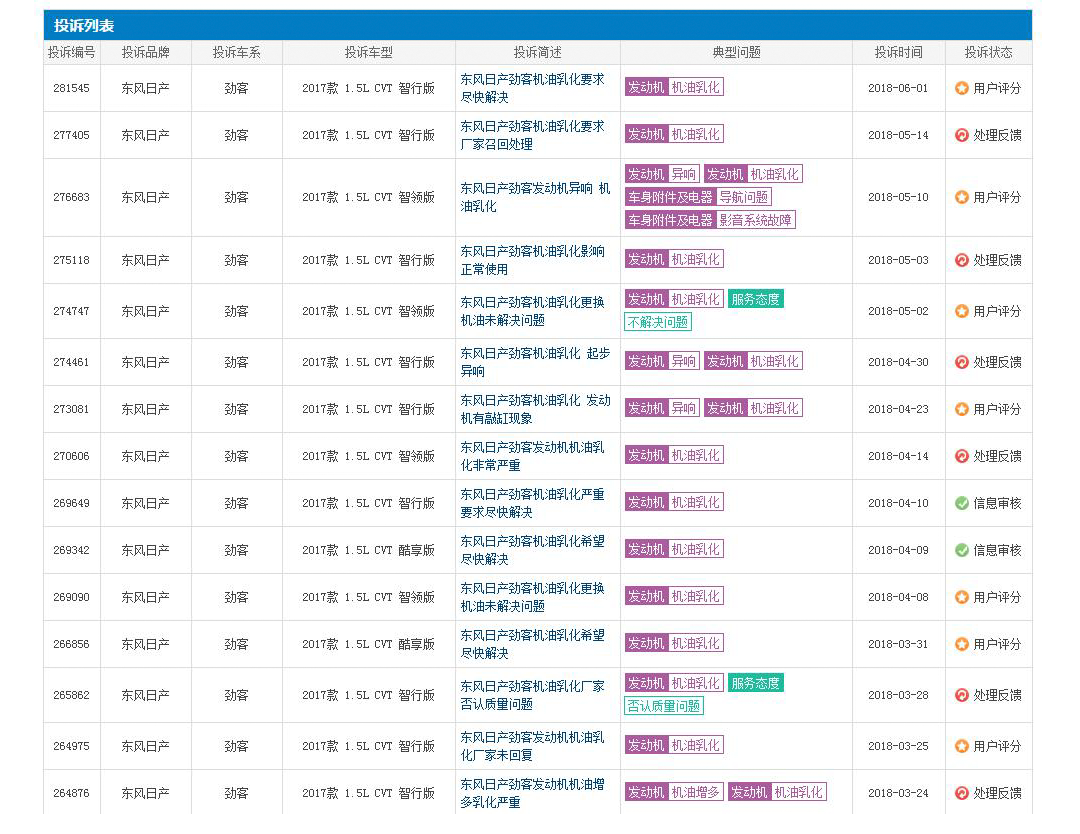Click the red status icon for complaint 264876
This screenshot has width=1080, height=834.
(x=961, y=793)
